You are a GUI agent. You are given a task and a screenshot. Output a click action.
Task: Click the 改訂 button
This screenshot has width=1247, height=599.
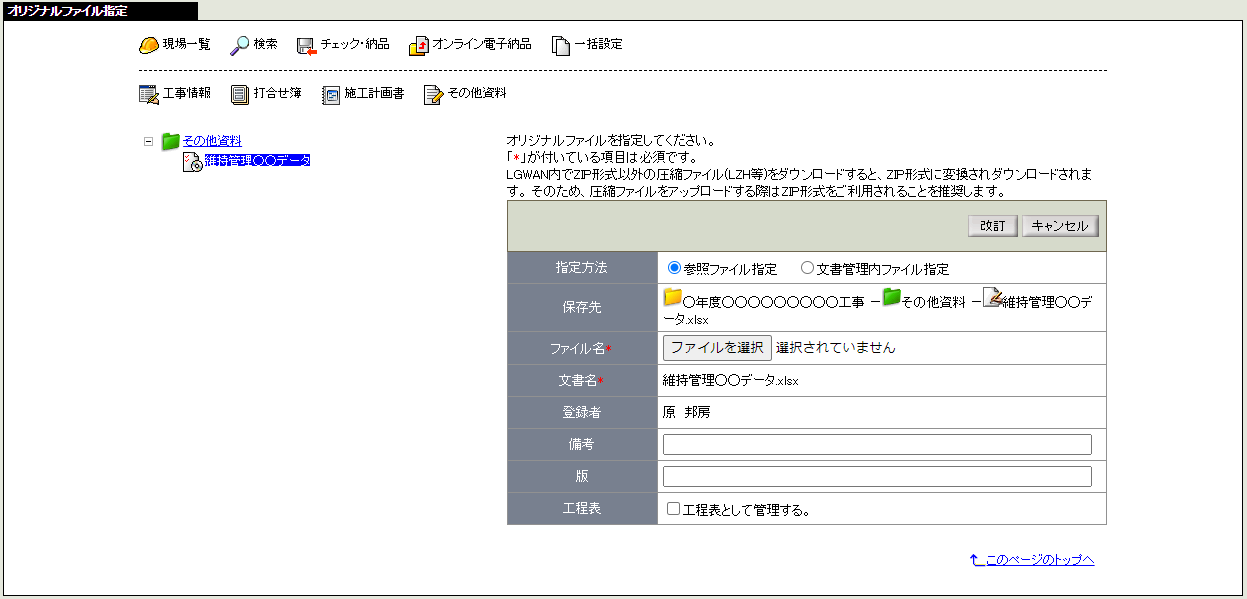click(993, 226)
